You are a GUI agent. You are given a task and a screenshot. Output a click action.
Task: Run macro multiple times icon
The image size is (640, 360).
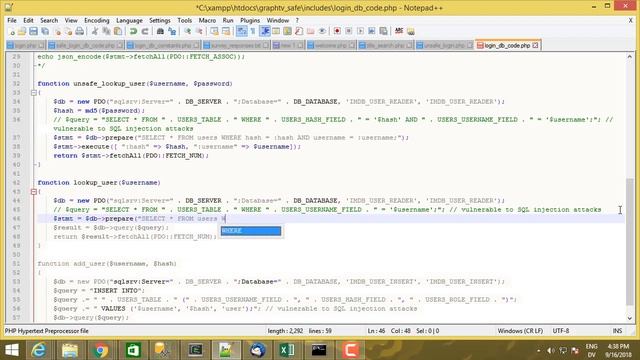click(371, 31)
